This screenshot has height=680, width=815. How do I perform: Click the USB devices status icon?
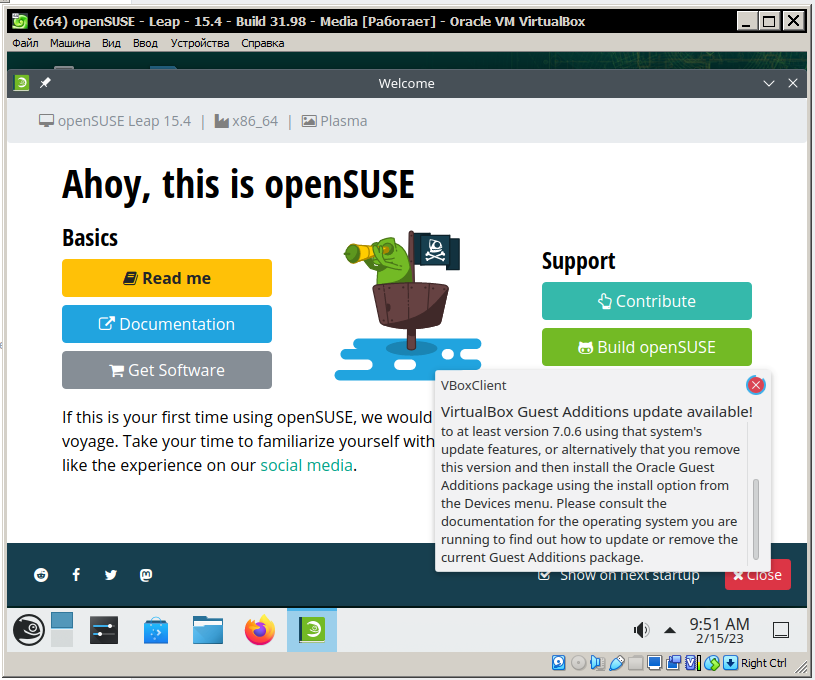pos(616,663)
